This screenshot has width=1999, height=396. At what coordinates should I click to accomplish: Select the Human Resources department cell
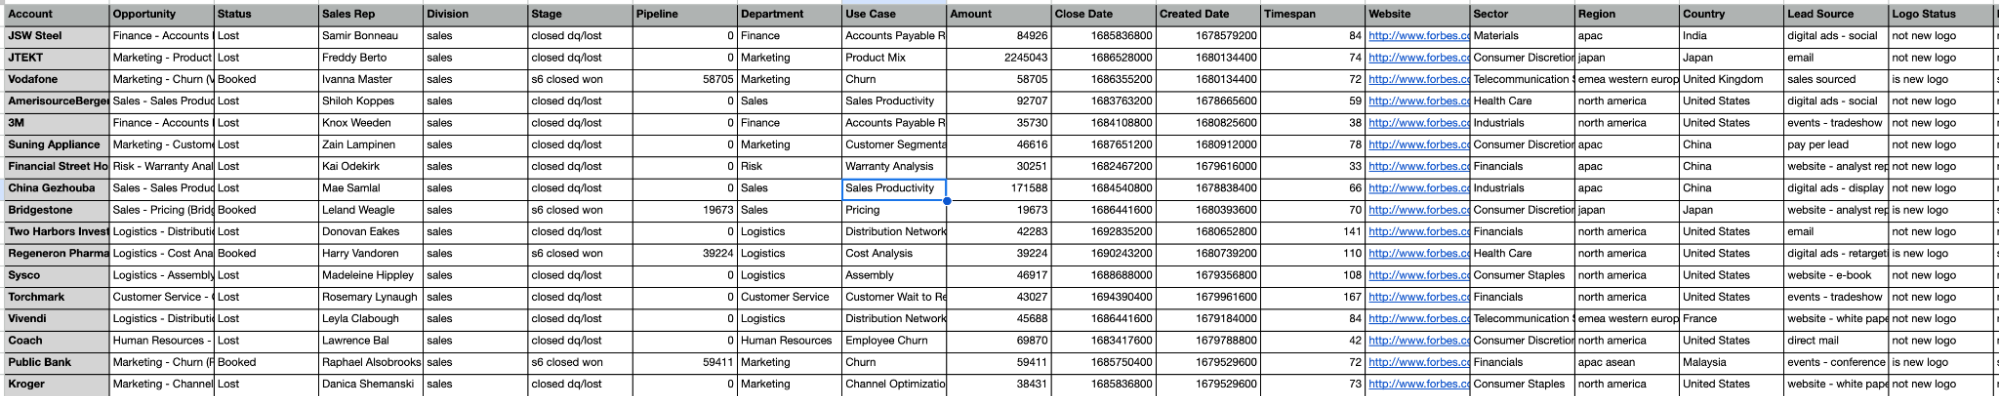(x=790, y=341)
